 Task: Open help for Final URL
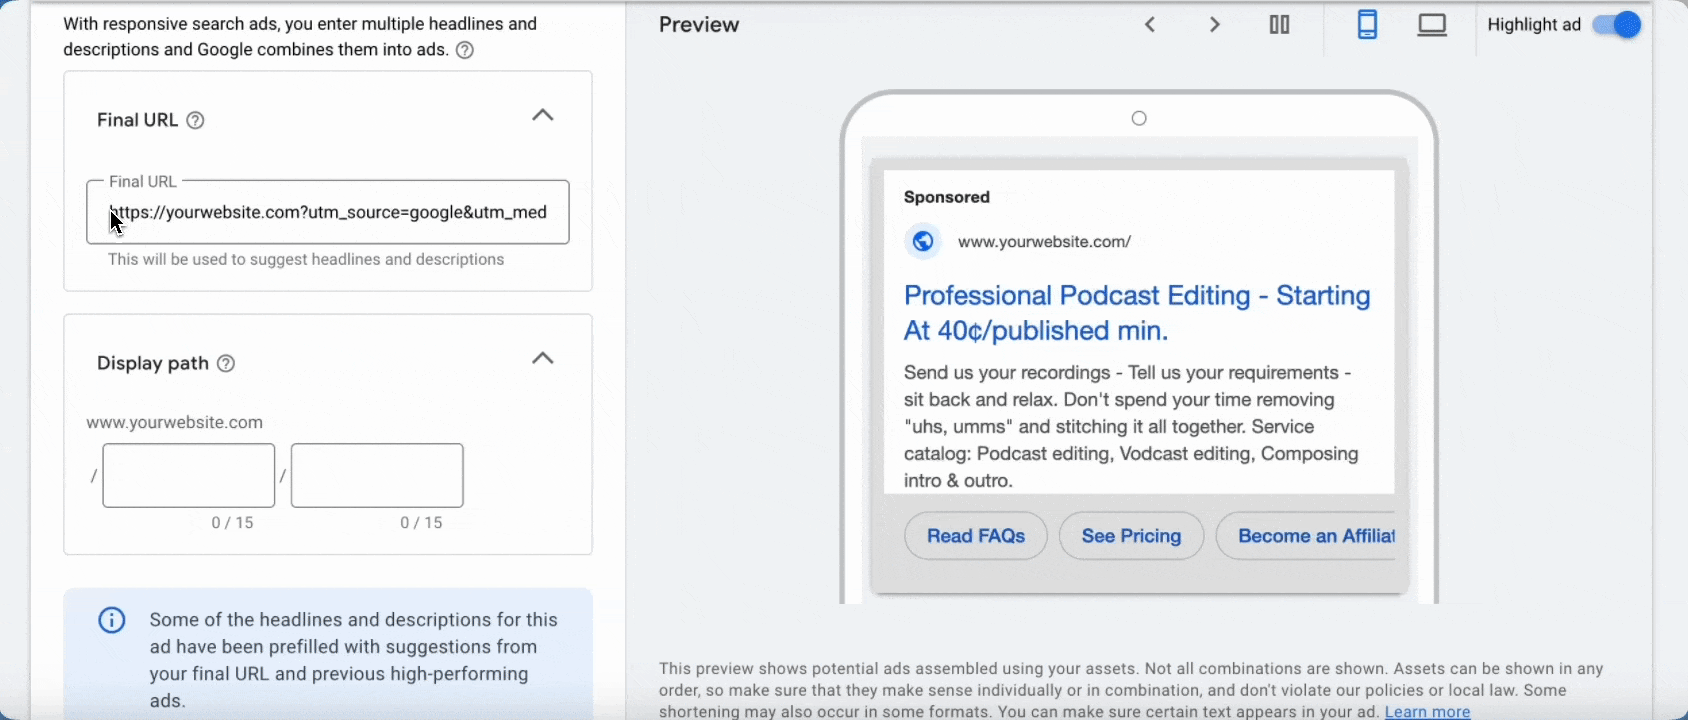click(x=196, y=121)
